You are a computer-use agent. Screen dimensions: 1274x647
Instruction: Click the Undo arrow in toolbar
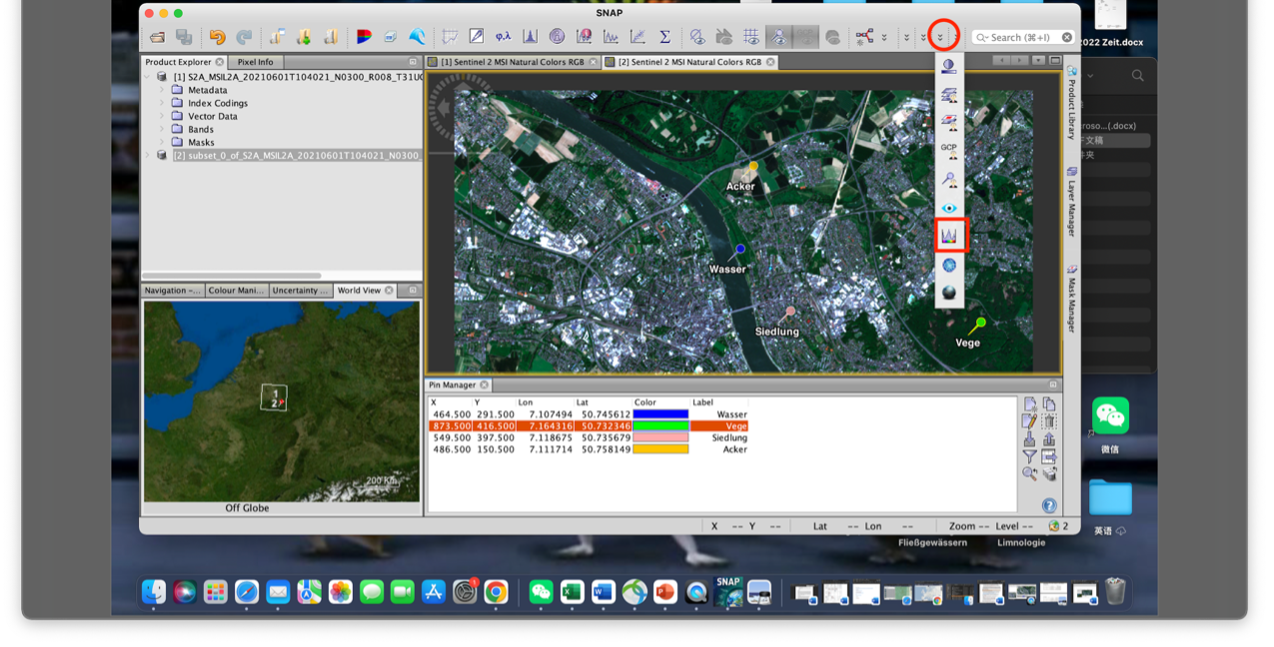pos(217,37)
